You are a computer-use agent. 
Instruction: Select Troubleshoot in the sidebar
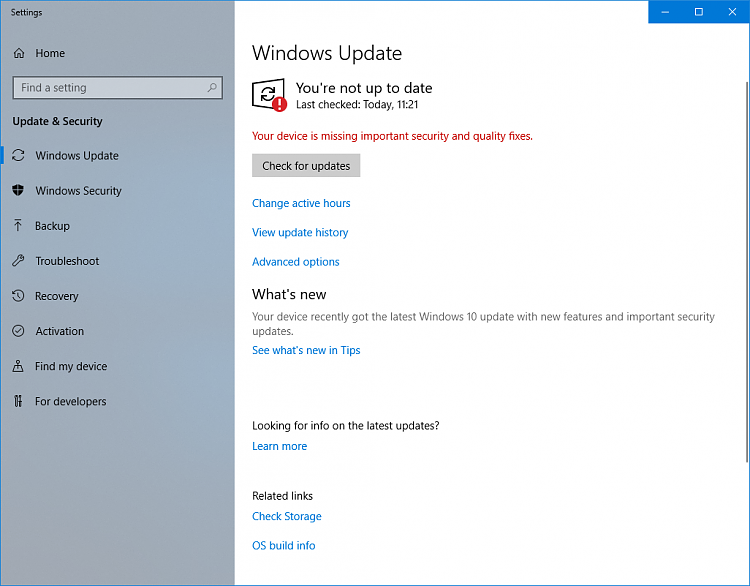117,261
